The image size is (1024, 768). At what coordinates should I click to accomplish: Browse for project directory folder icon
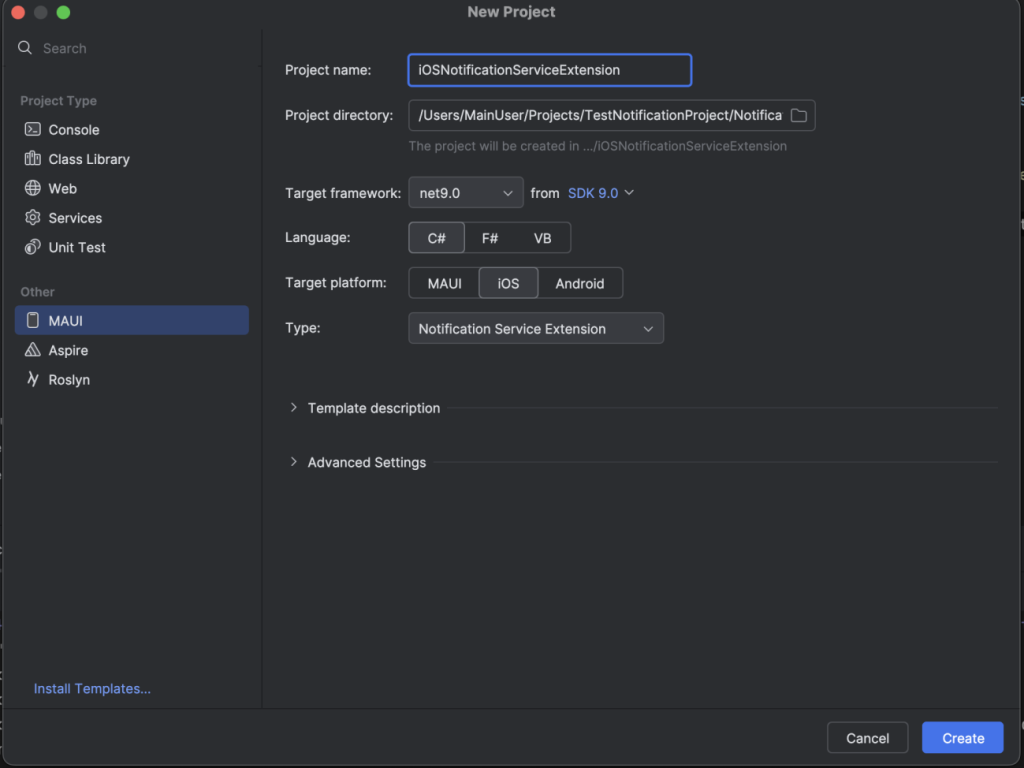798,116
